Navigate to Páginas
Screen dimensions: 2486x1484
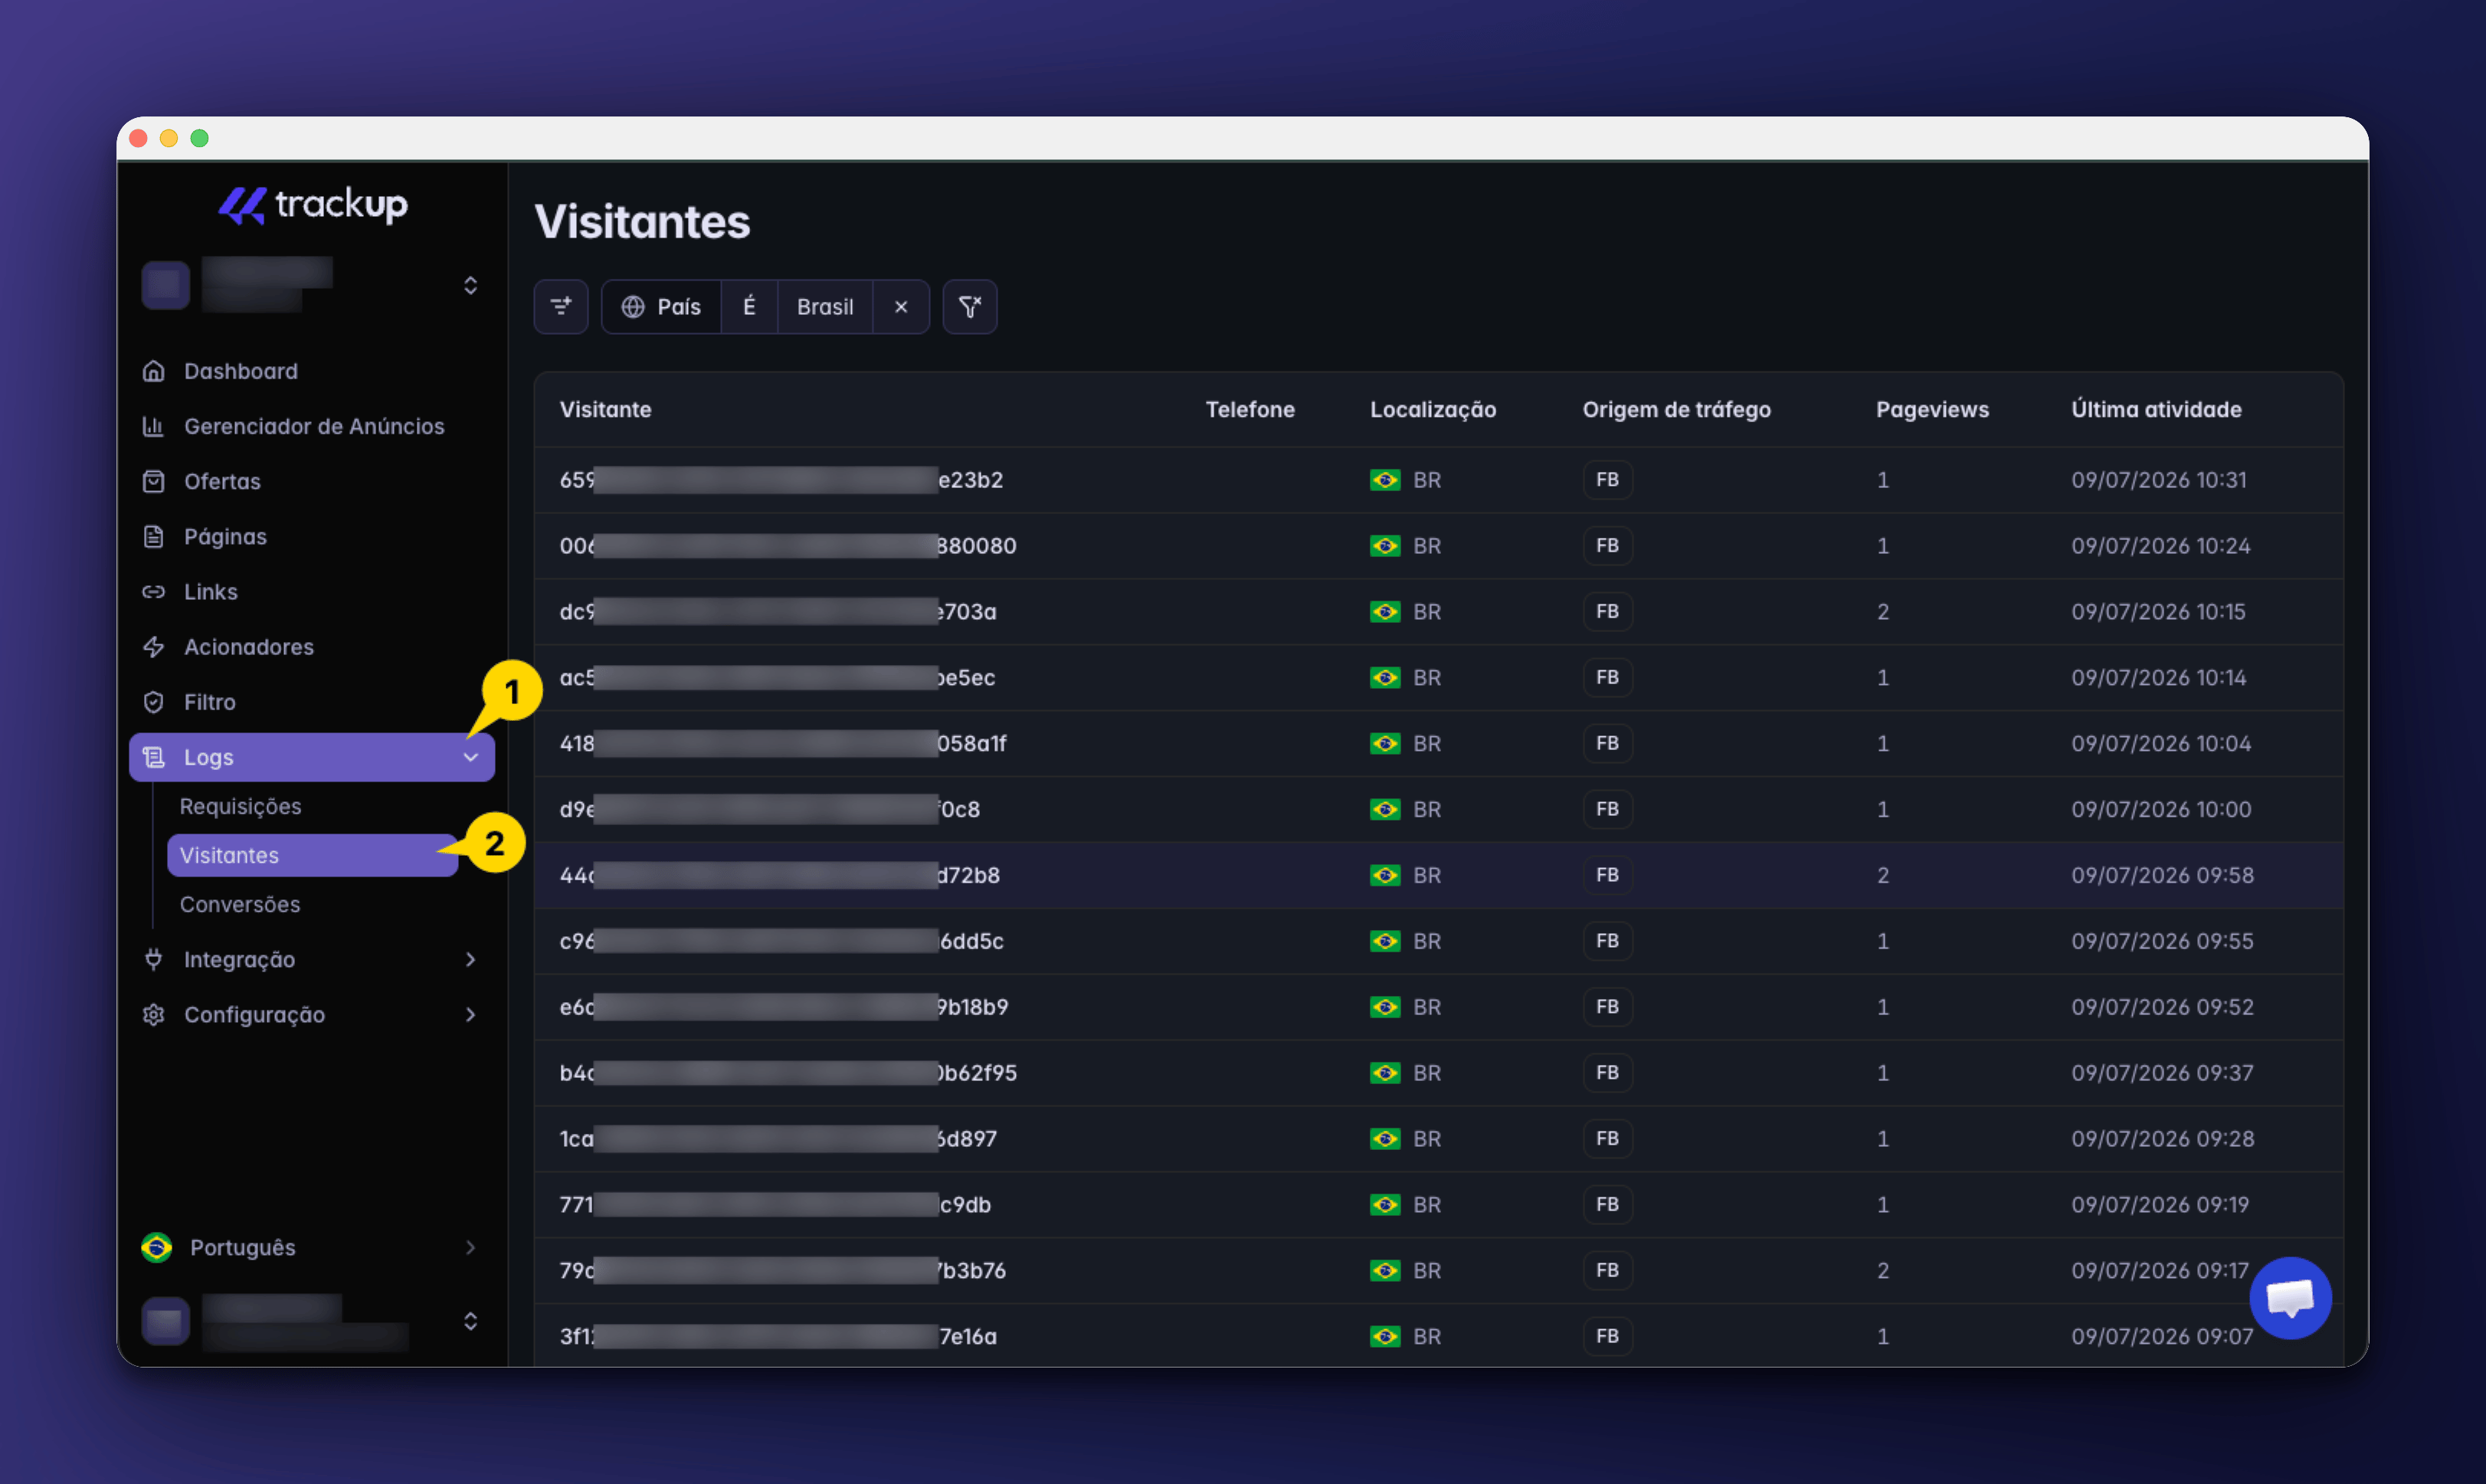point(311,536)
